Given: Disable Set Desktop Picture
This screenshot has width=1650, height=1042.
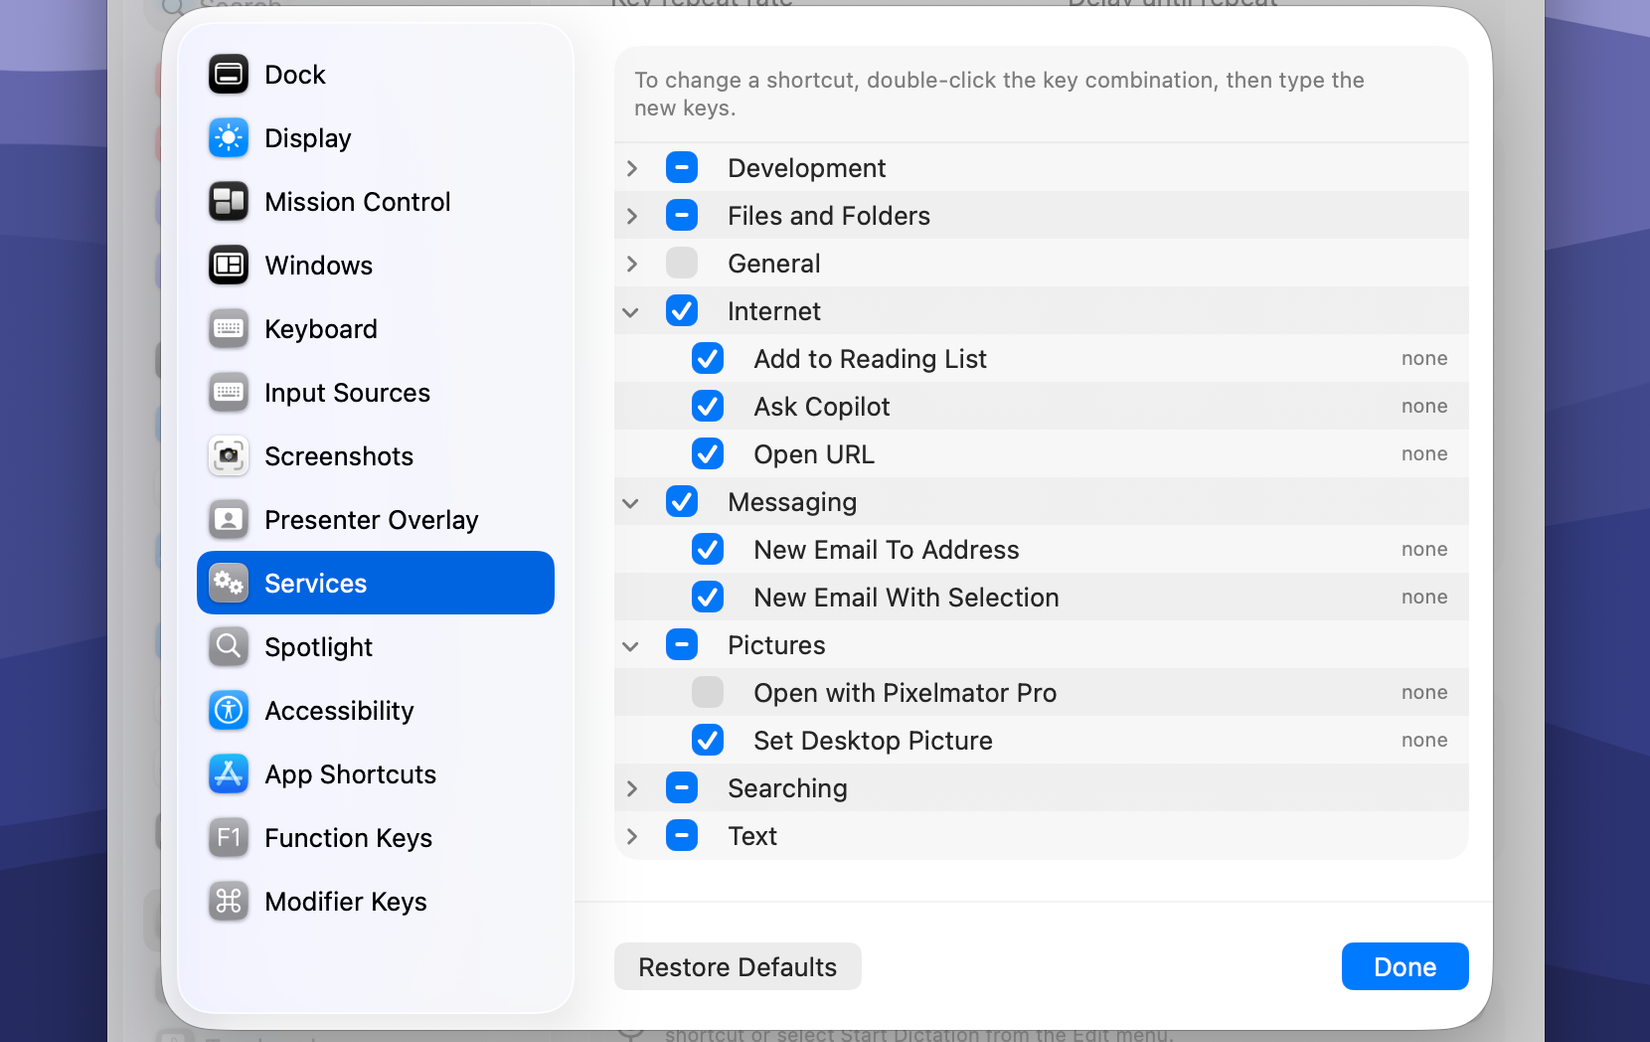Looking at the screenshot, I should 707,740.
